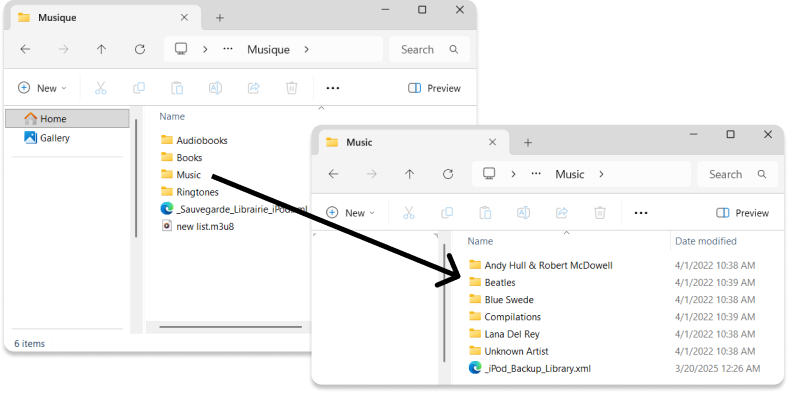Click horizontal scrollbar in Musique file list
The width and height of the screenshot is (788, 393).
coord(231,327)
